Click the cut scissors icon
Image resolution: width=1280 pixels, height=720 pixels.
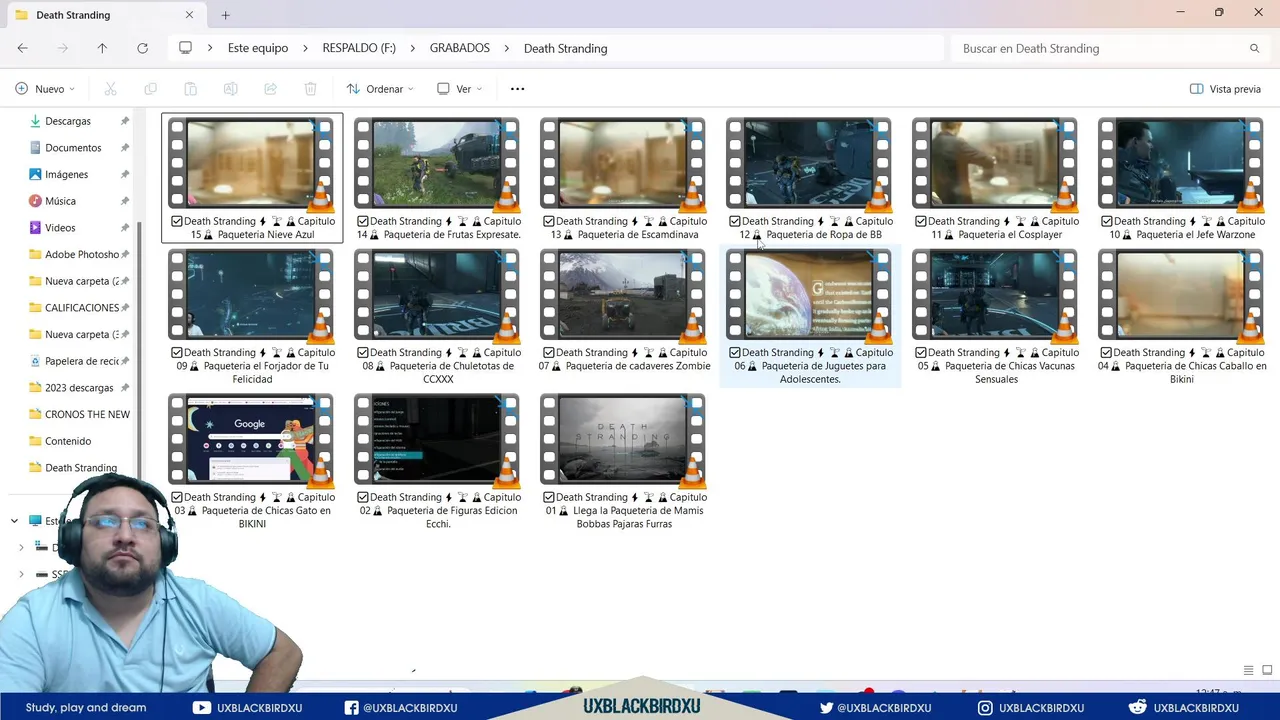point(110,89)
